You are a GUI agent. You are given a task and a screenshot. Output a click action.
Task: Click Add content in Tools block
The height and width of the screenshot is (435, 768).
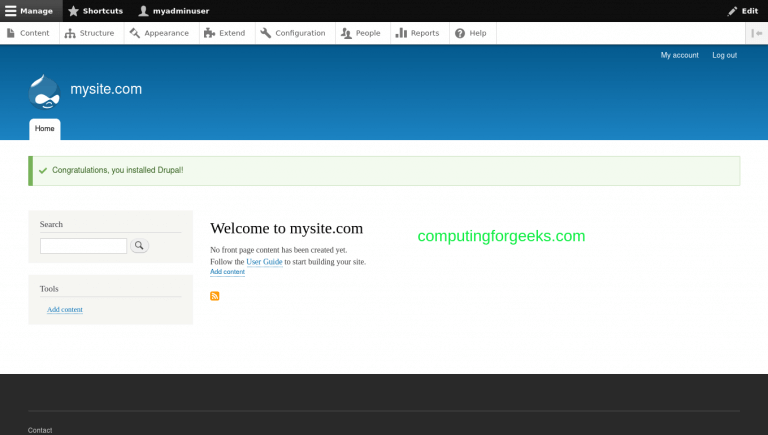point(65,310)
